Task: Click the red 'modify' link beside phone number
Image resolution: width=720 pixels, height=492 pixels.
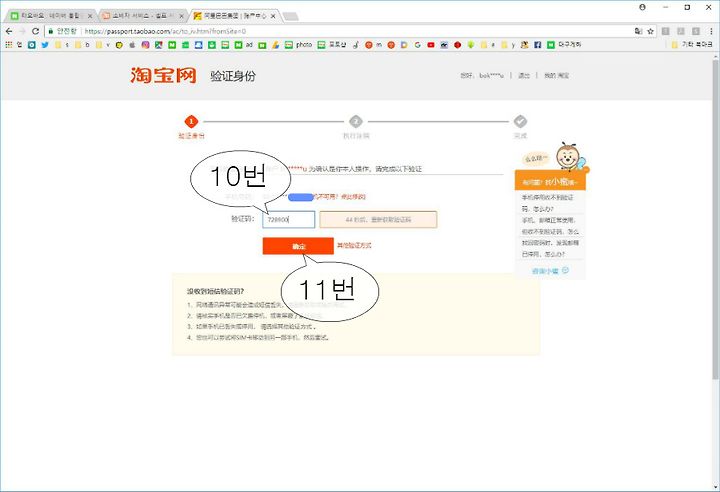Action: click(354, 197)
